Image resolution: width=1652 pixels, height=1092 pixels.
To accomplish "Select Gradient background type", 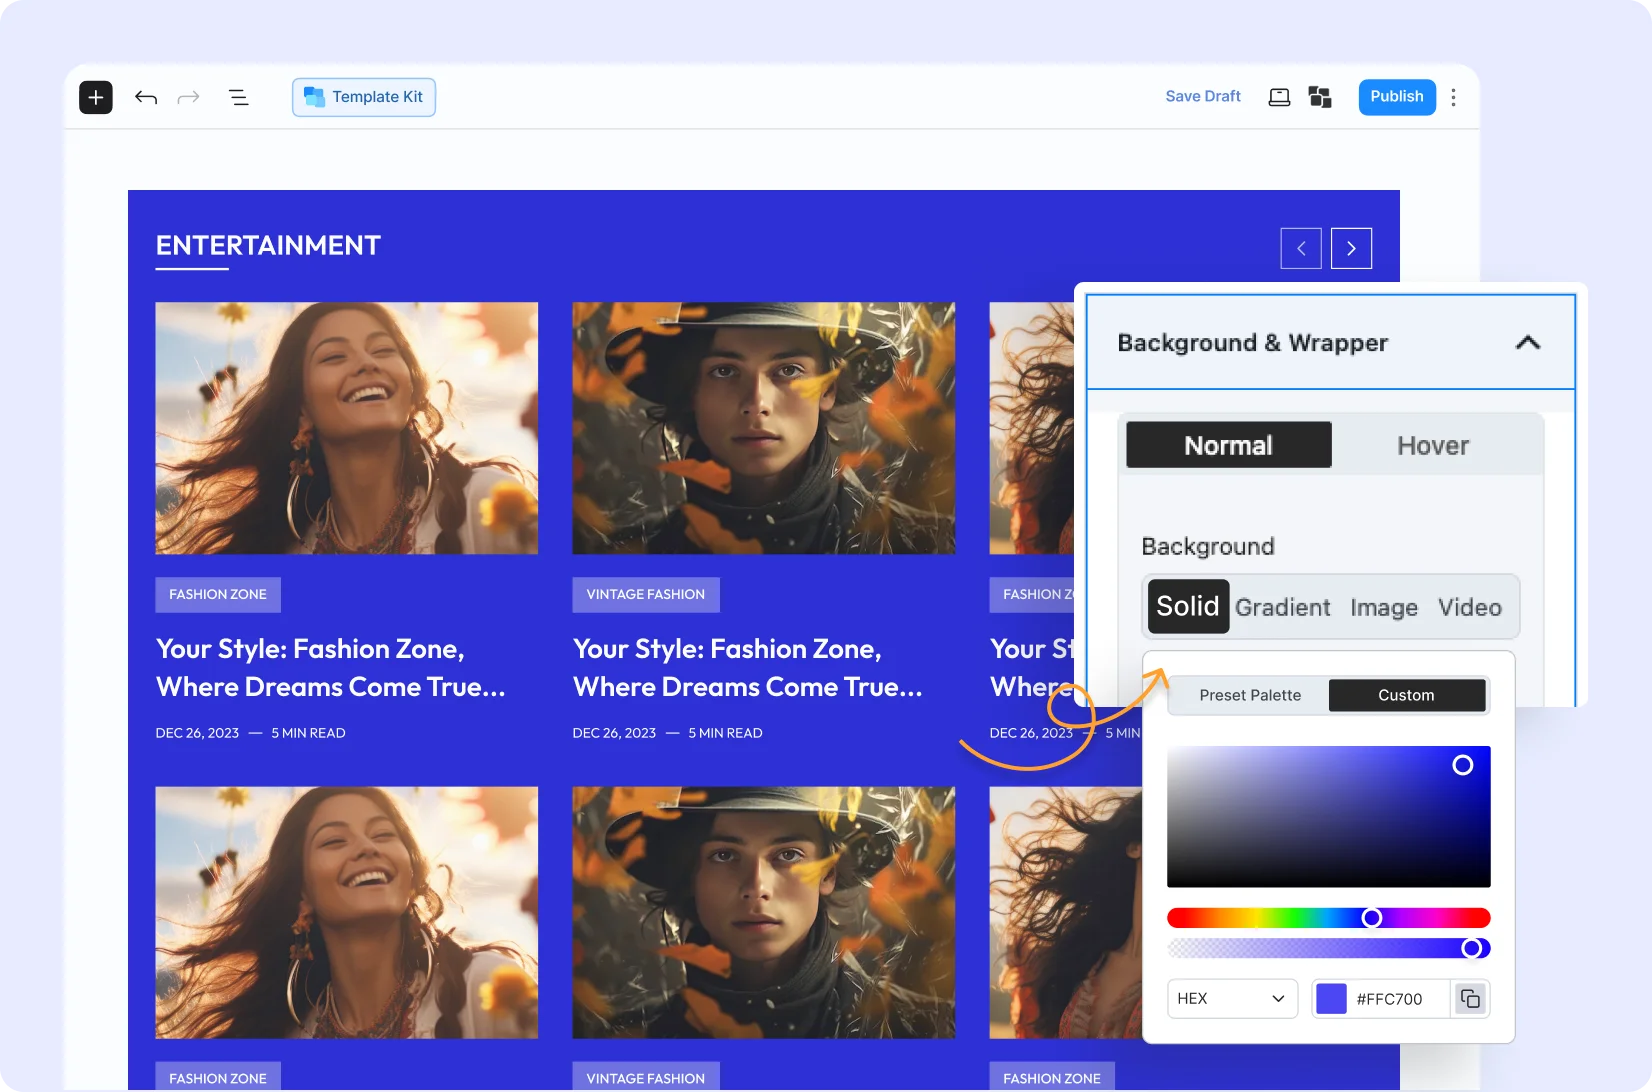I will [1283, 607].
